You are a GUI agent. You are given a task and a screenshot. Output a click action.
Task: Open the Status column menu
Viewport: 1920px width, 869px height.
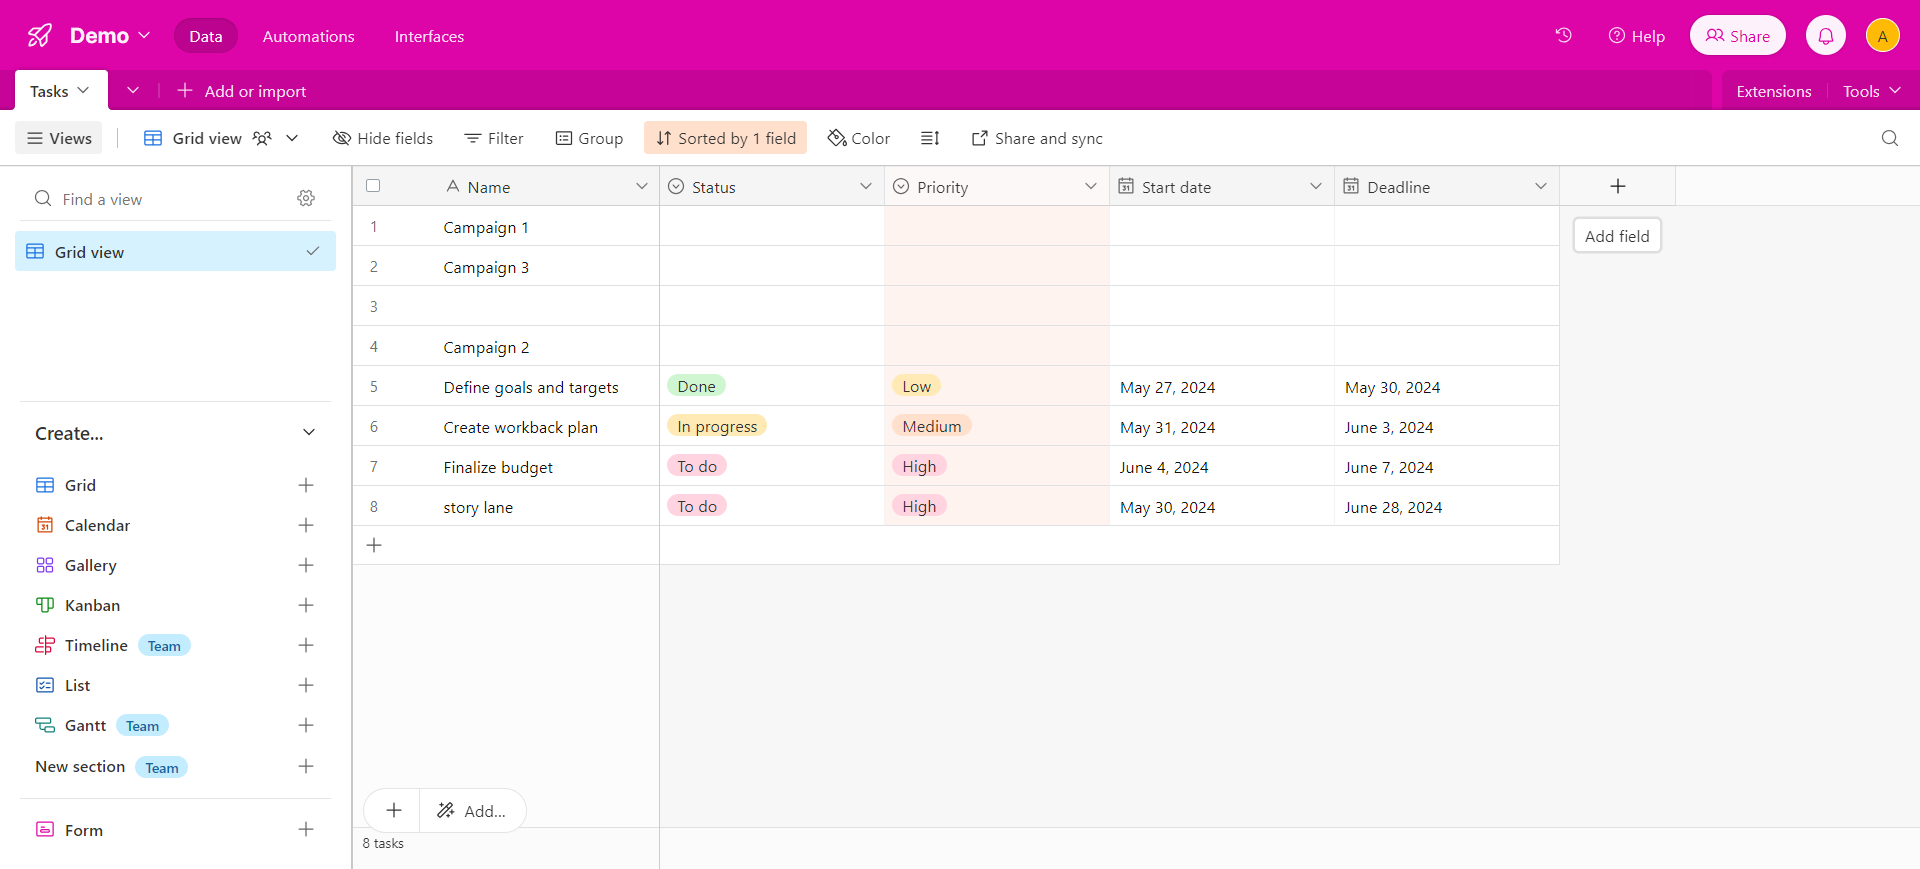tap(866, 186)
